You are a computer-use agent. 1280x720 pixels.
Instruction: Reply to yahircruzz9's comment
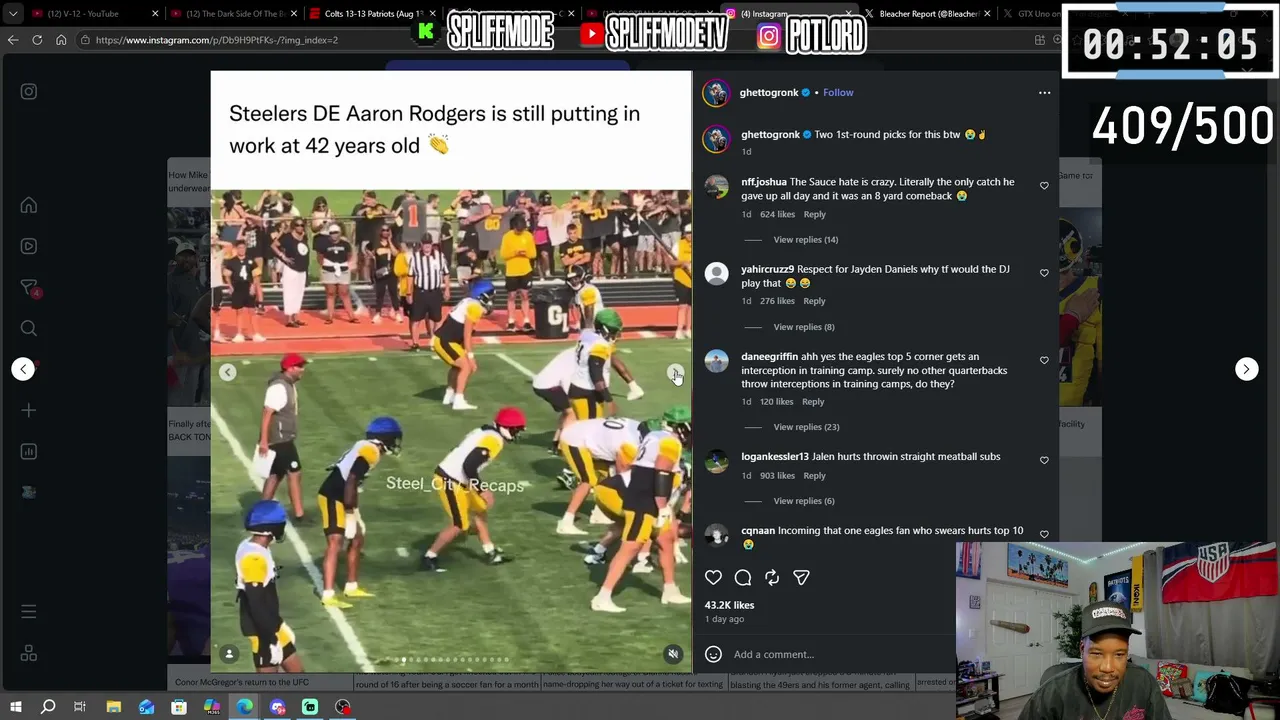(x=814, y=301)
